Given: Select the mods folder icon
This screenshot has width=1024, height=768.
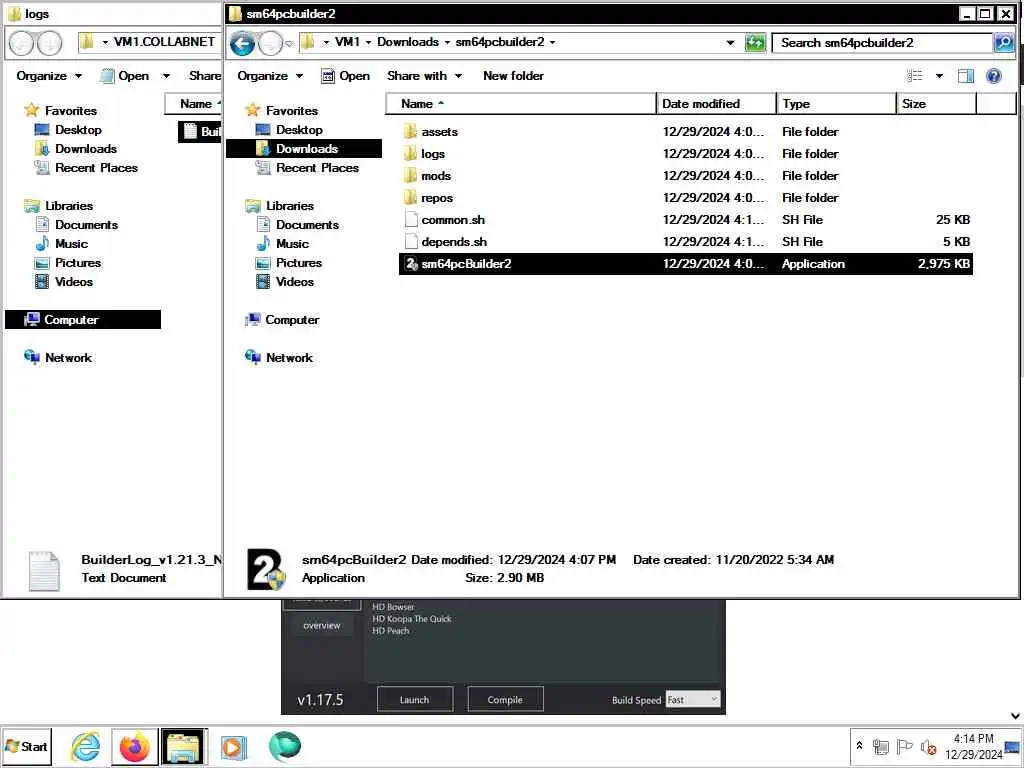Looking at the screenshot, I should (x=410, y=176).
